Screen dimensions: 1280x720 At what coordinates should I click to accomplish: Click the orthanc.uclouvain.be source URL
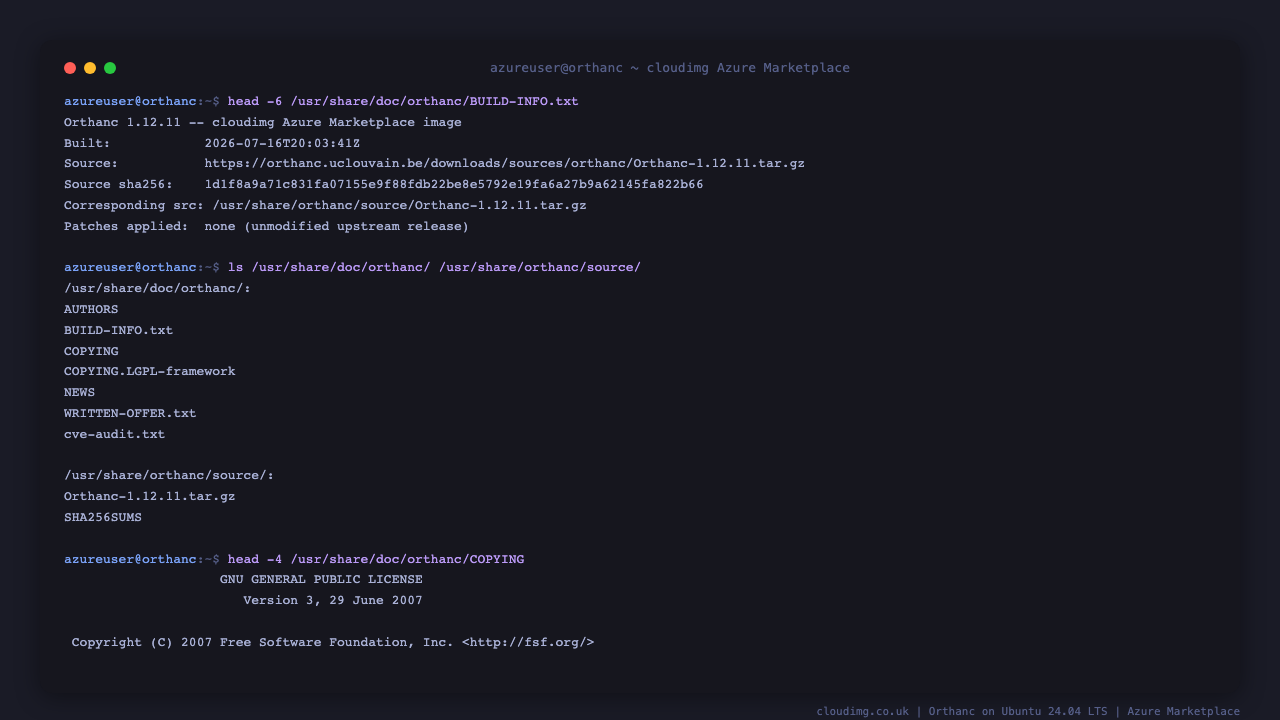[505, 164]
